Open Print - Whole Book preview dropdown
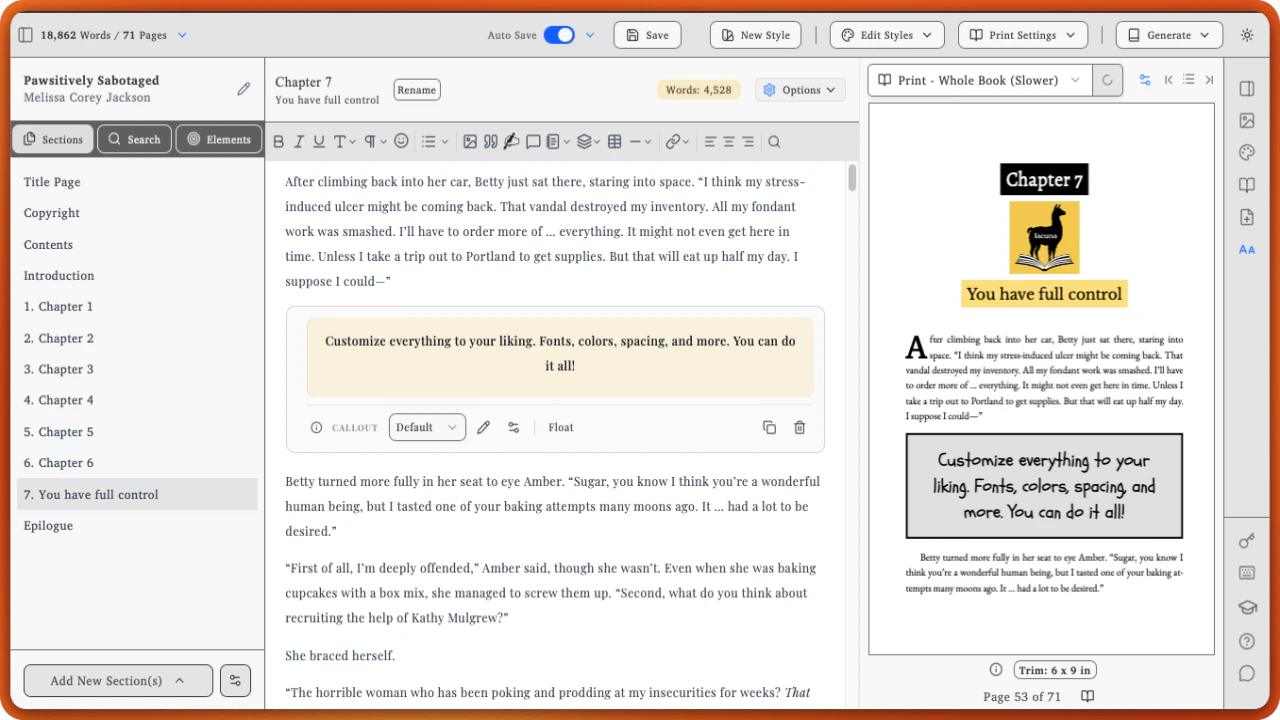 click(980, 80)
